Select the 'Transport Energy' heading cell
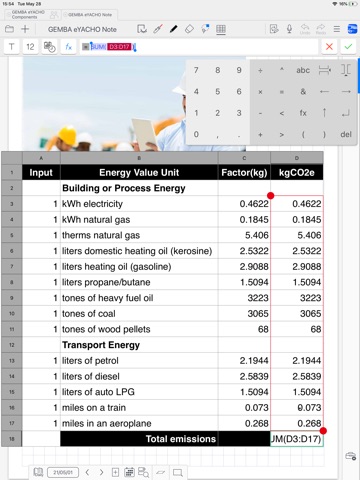This screenshot has width=360, height=480. click(139, 345)
